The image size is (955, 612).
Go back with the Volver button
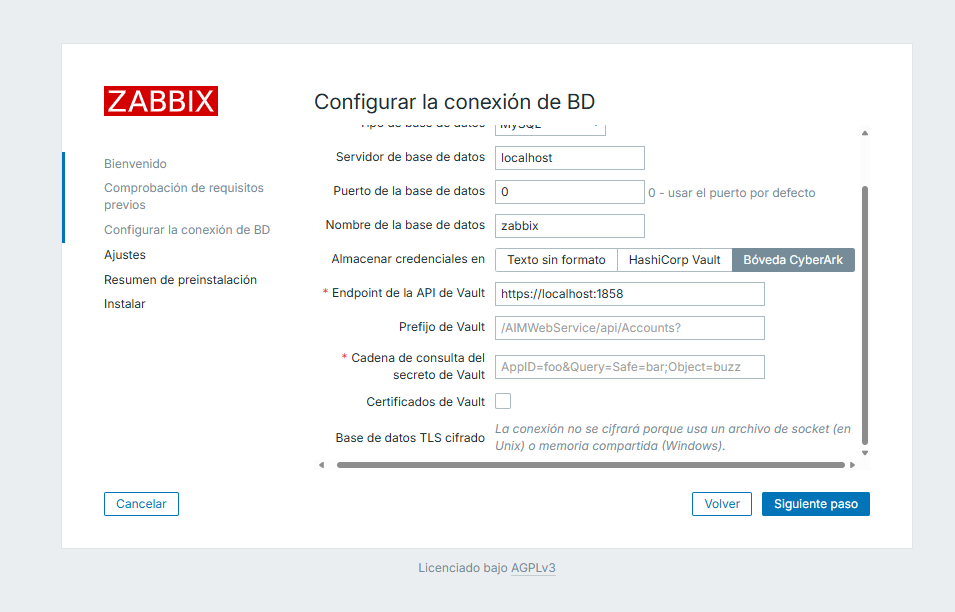[x=722, y=504]
